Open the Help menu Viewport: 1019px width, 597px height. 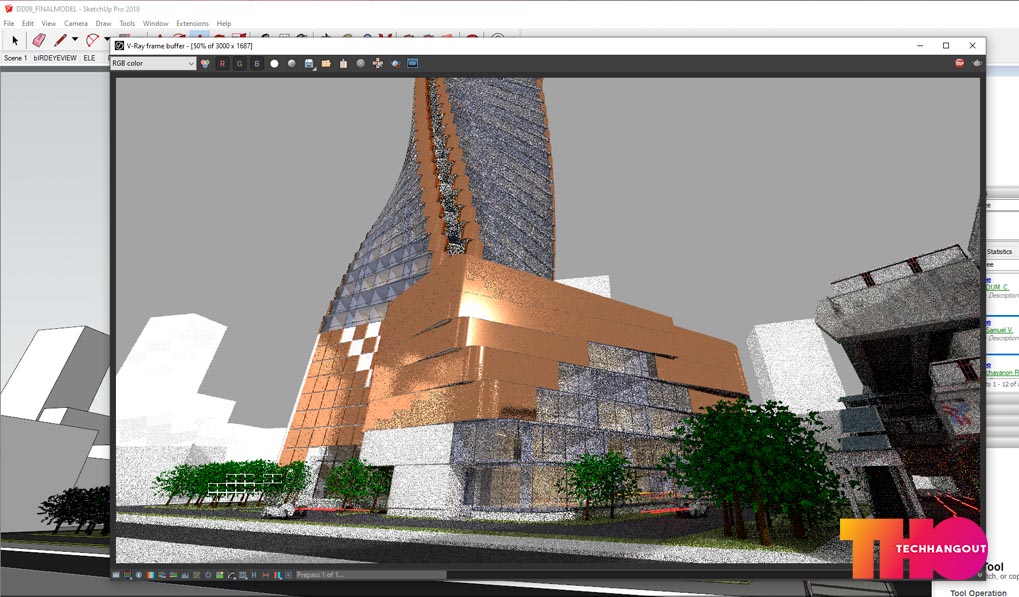pos(224,23)
